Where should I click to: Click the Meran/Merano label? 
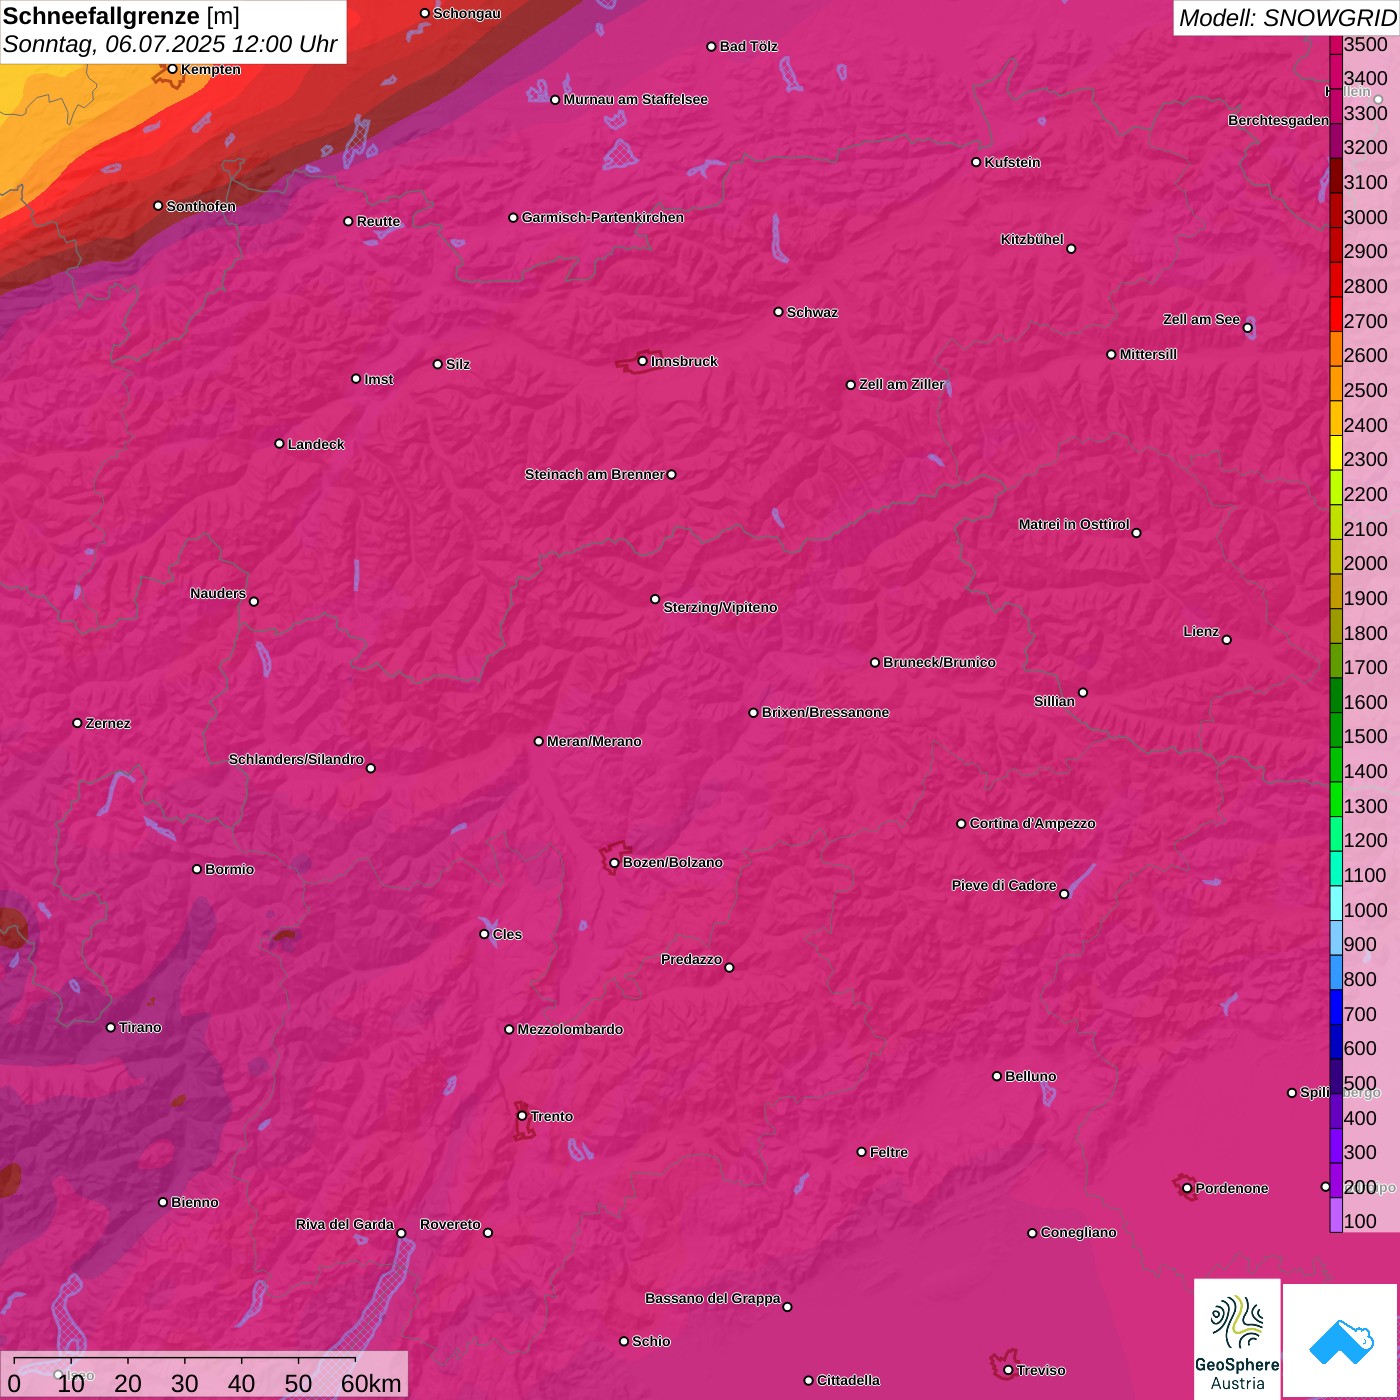594,741
